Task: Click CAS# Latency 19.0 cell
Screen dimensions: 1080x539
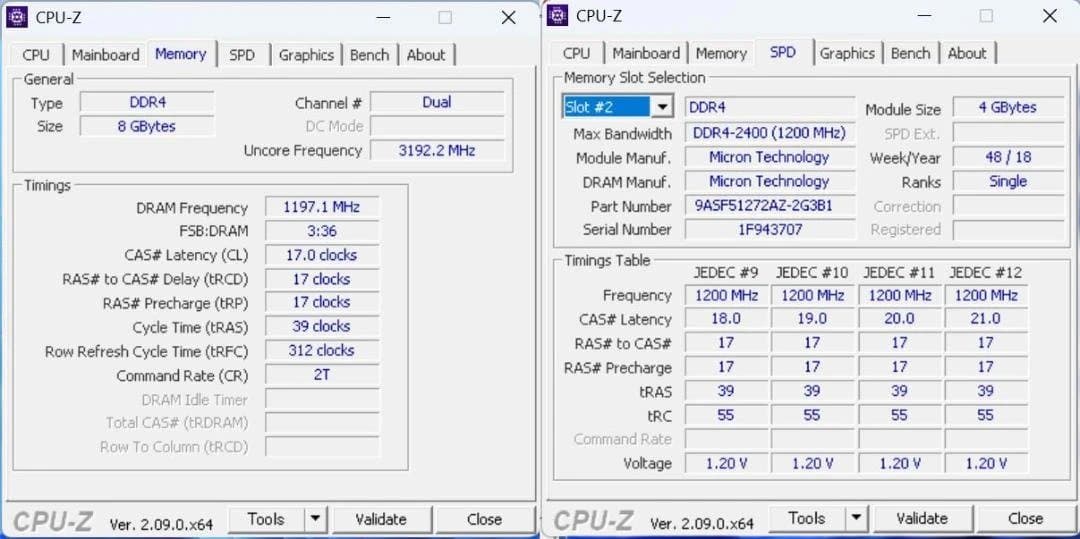Action: tap(813, 319)
